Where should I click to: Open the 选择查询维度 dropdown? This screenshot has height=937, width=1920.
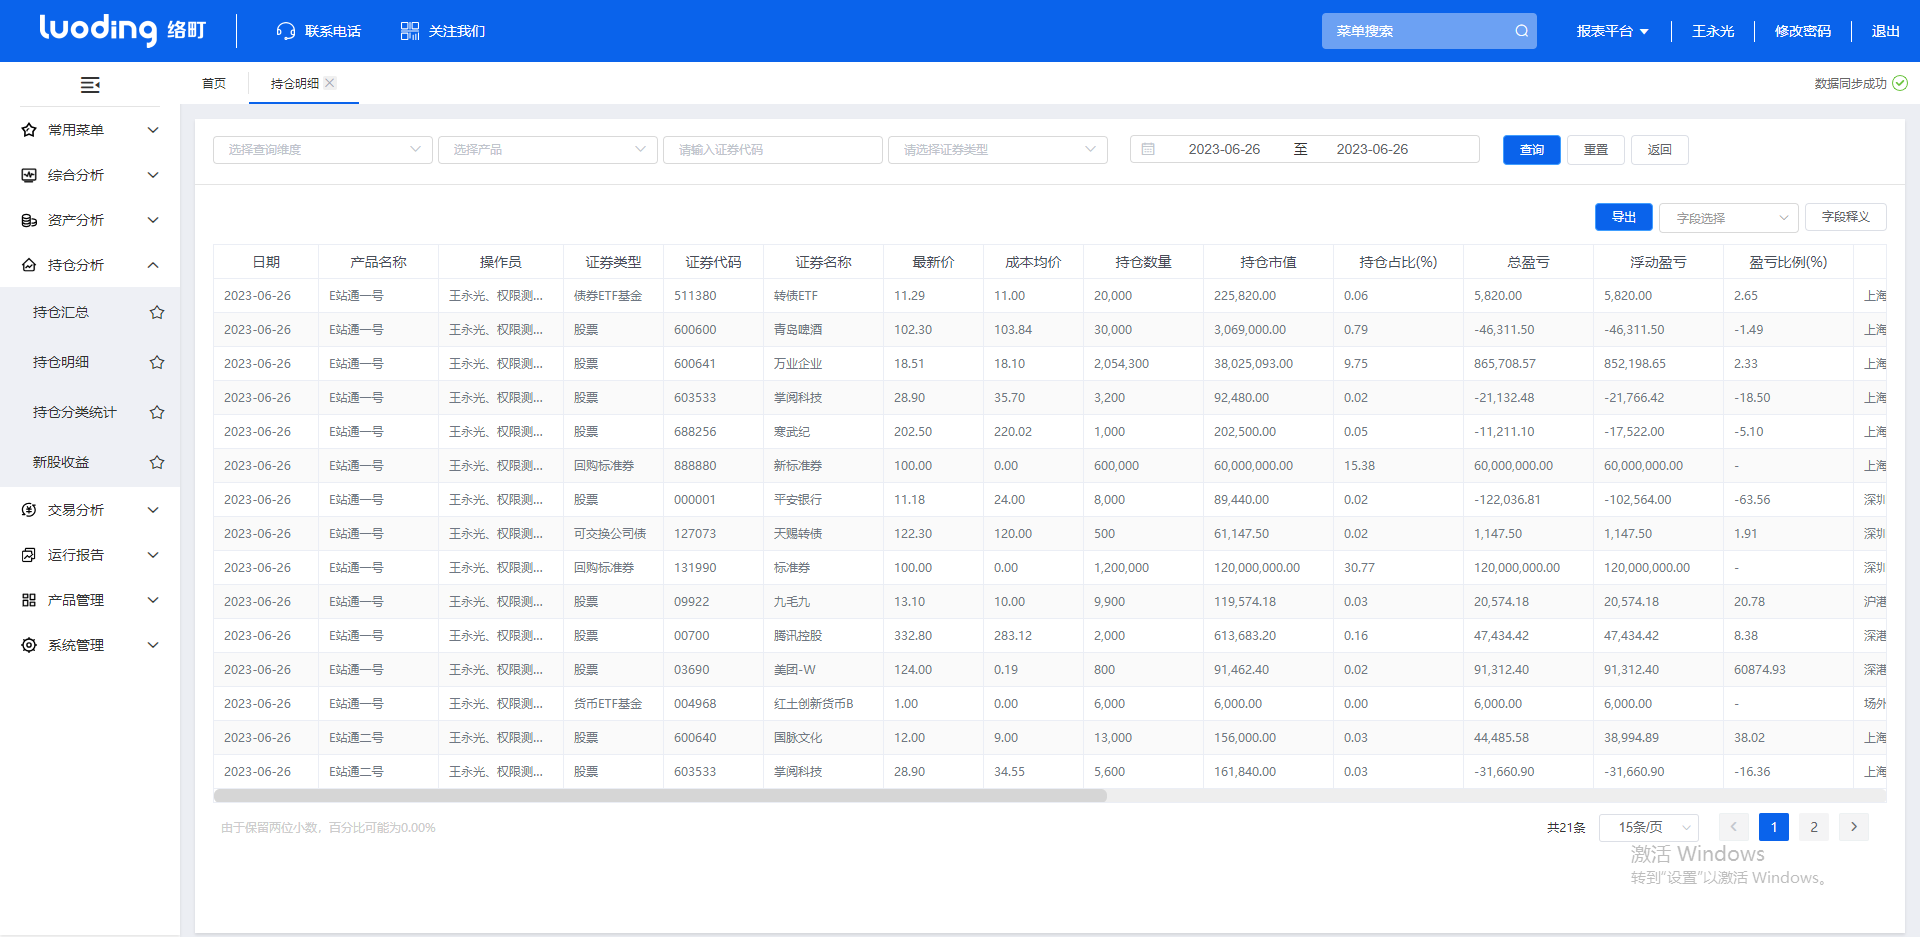[x=323, y=149]
